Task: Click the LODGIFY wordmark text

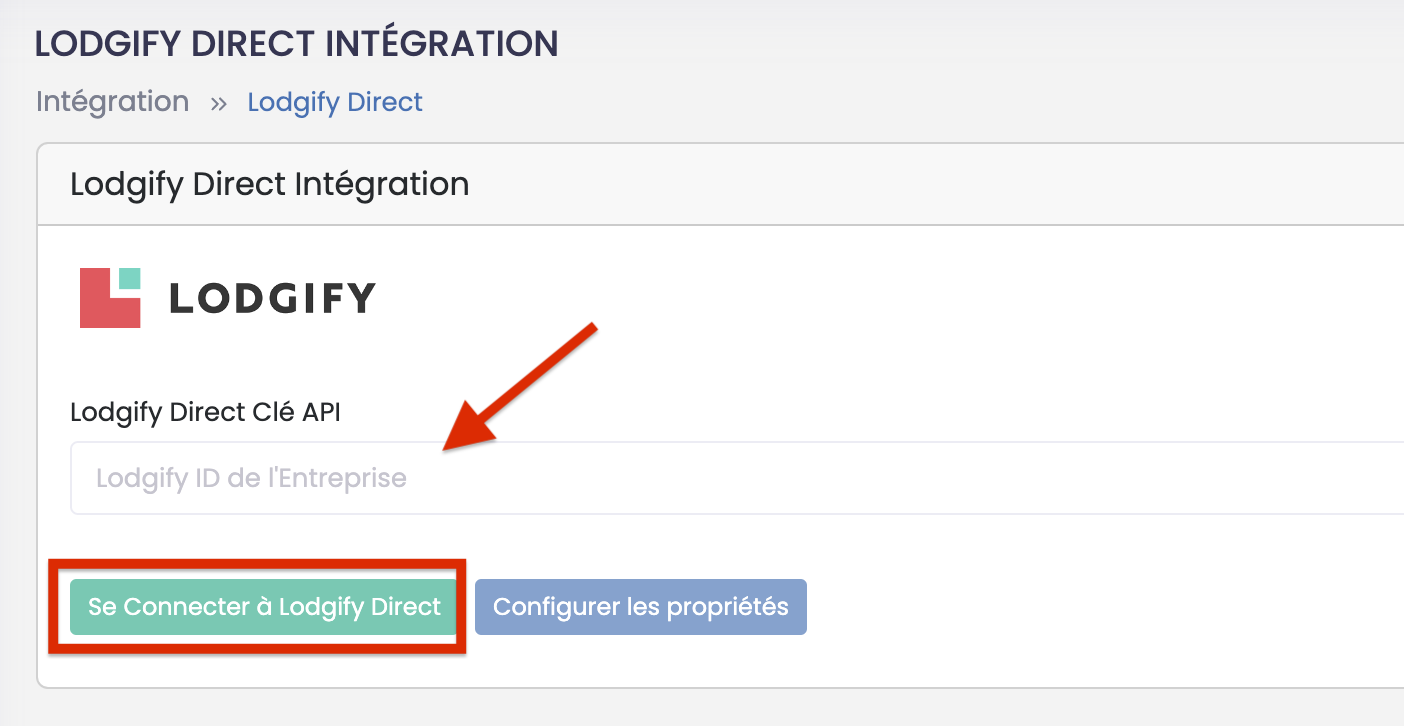Action: (272, 298)
